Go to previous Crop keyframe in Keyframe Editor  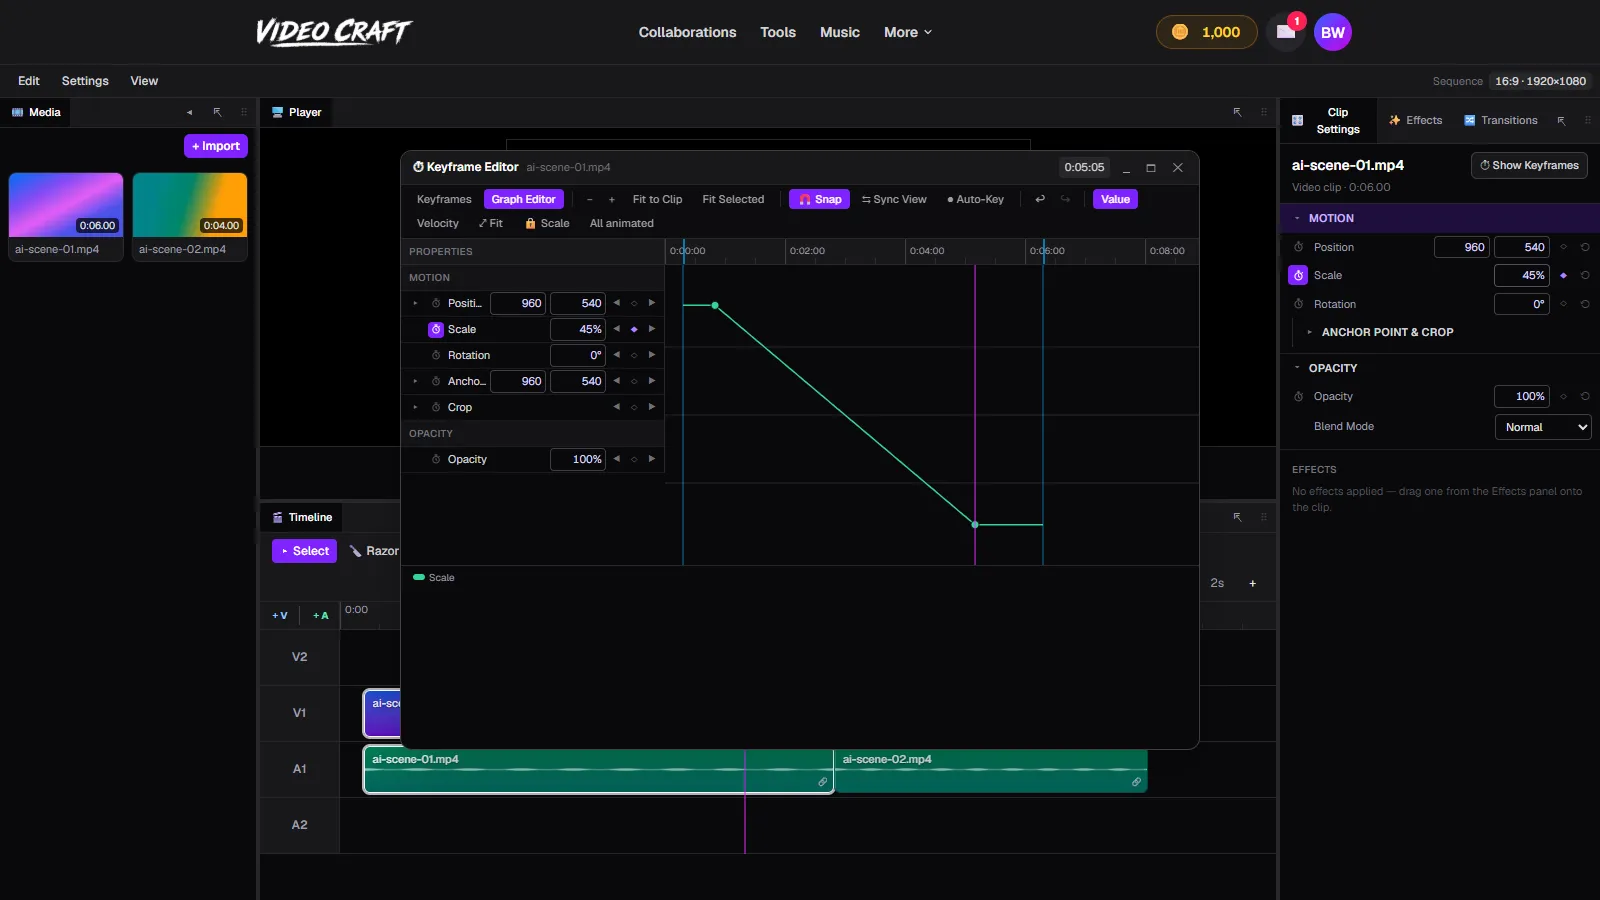click(x=617, y=407)
